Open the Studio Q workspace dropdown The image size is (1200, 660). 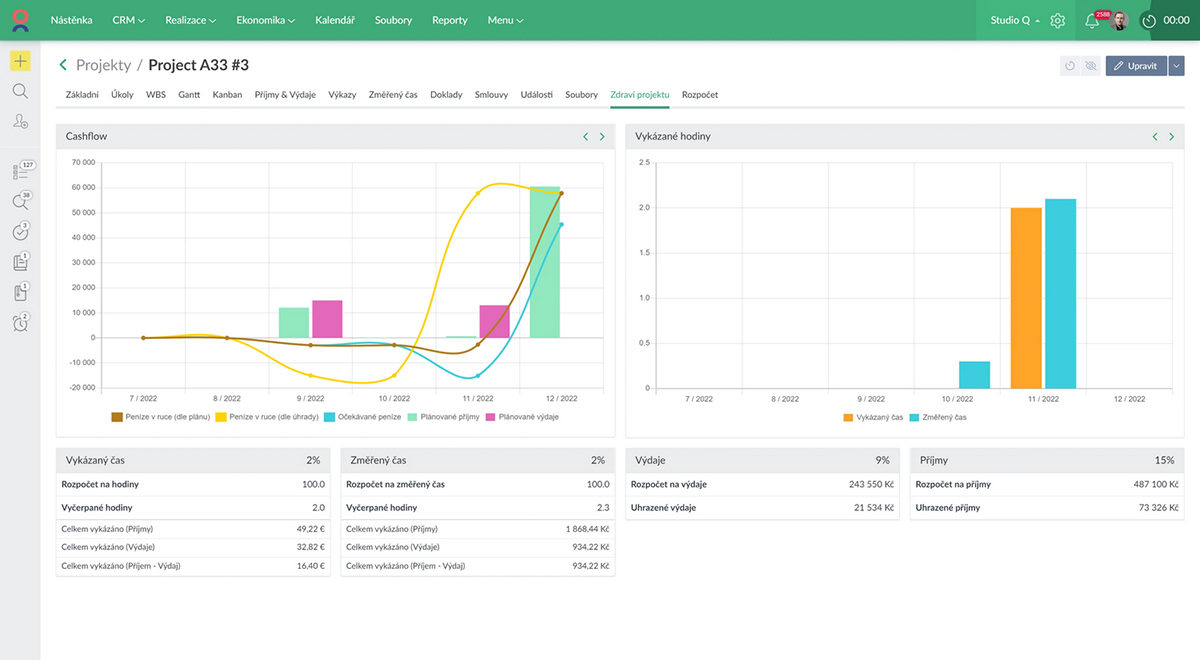[1014, 20]
